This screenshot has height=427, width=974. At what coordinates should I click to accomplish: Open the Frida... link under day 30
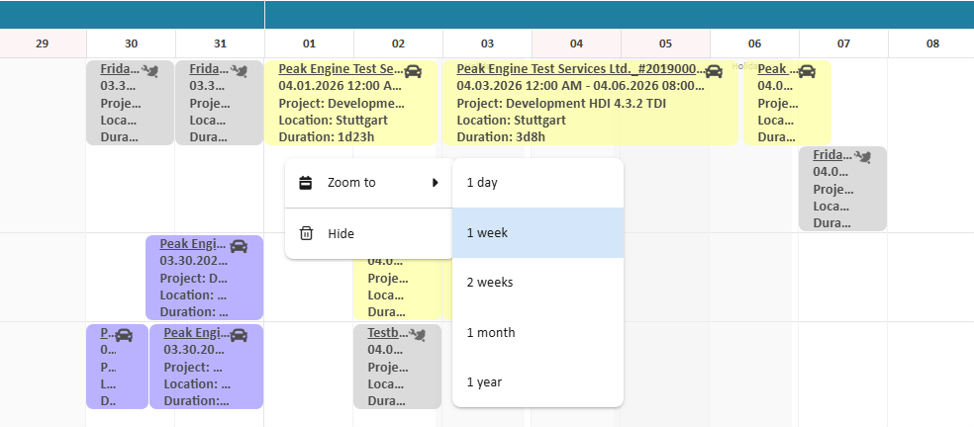[x=121, y=68]
